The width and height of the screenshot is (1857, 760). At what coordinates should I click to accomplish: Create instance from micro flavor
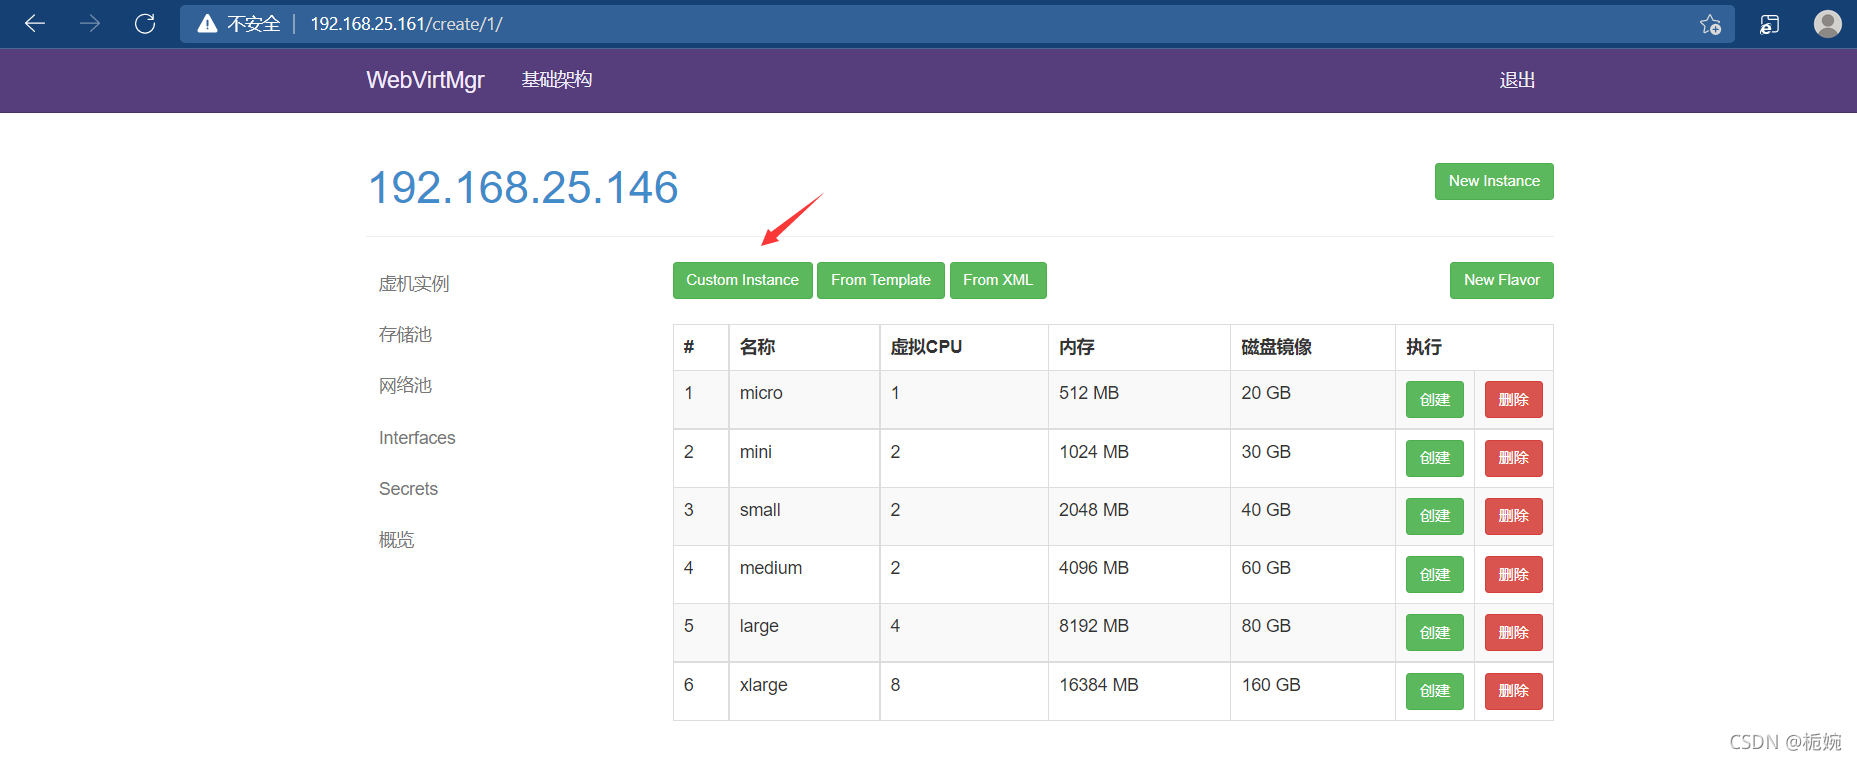[1435, 400]
